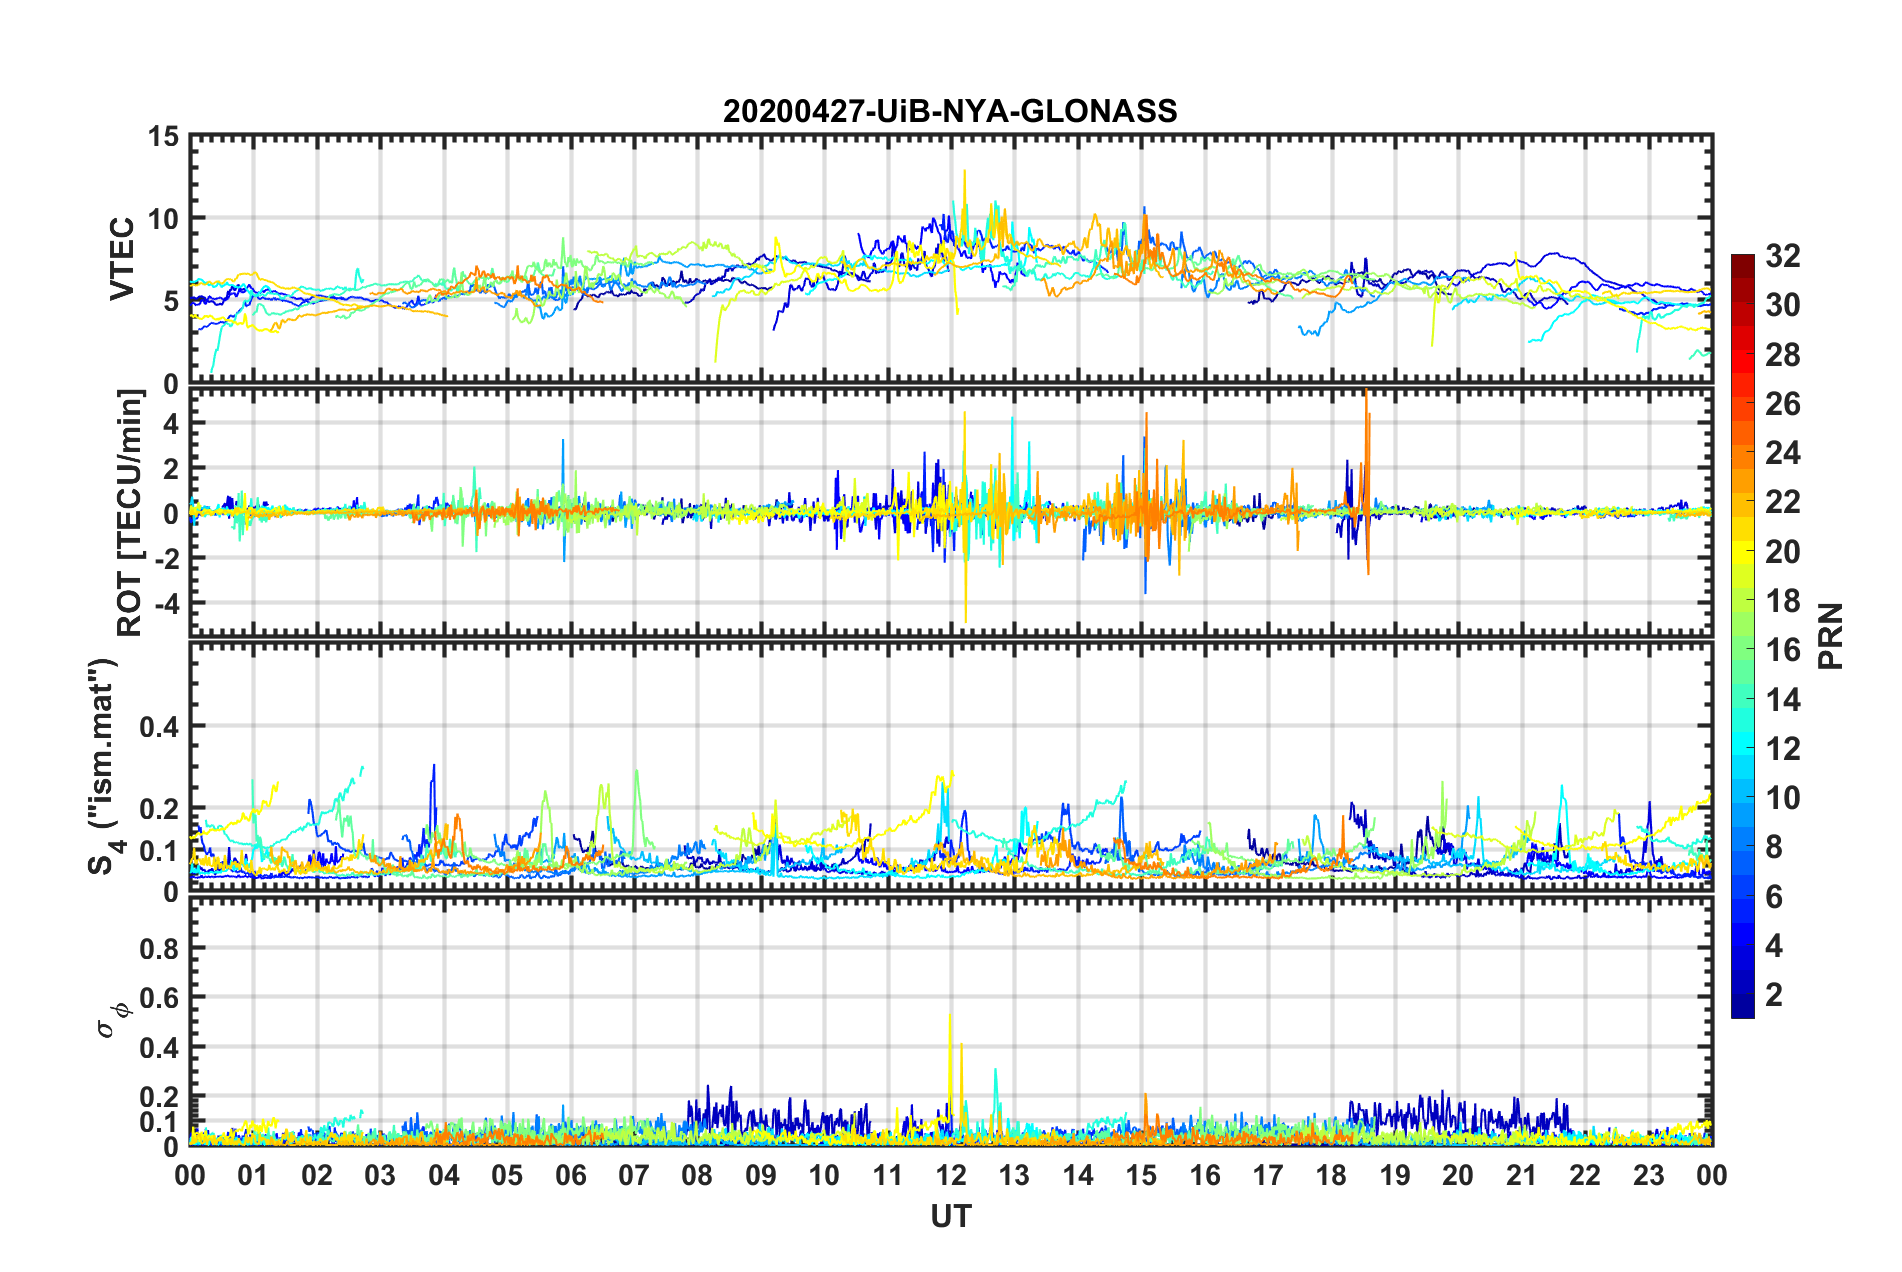Click ROT axis tick -4
Screen dimensions: 1902x1272
pyautogui.click(x=166, y=604)
